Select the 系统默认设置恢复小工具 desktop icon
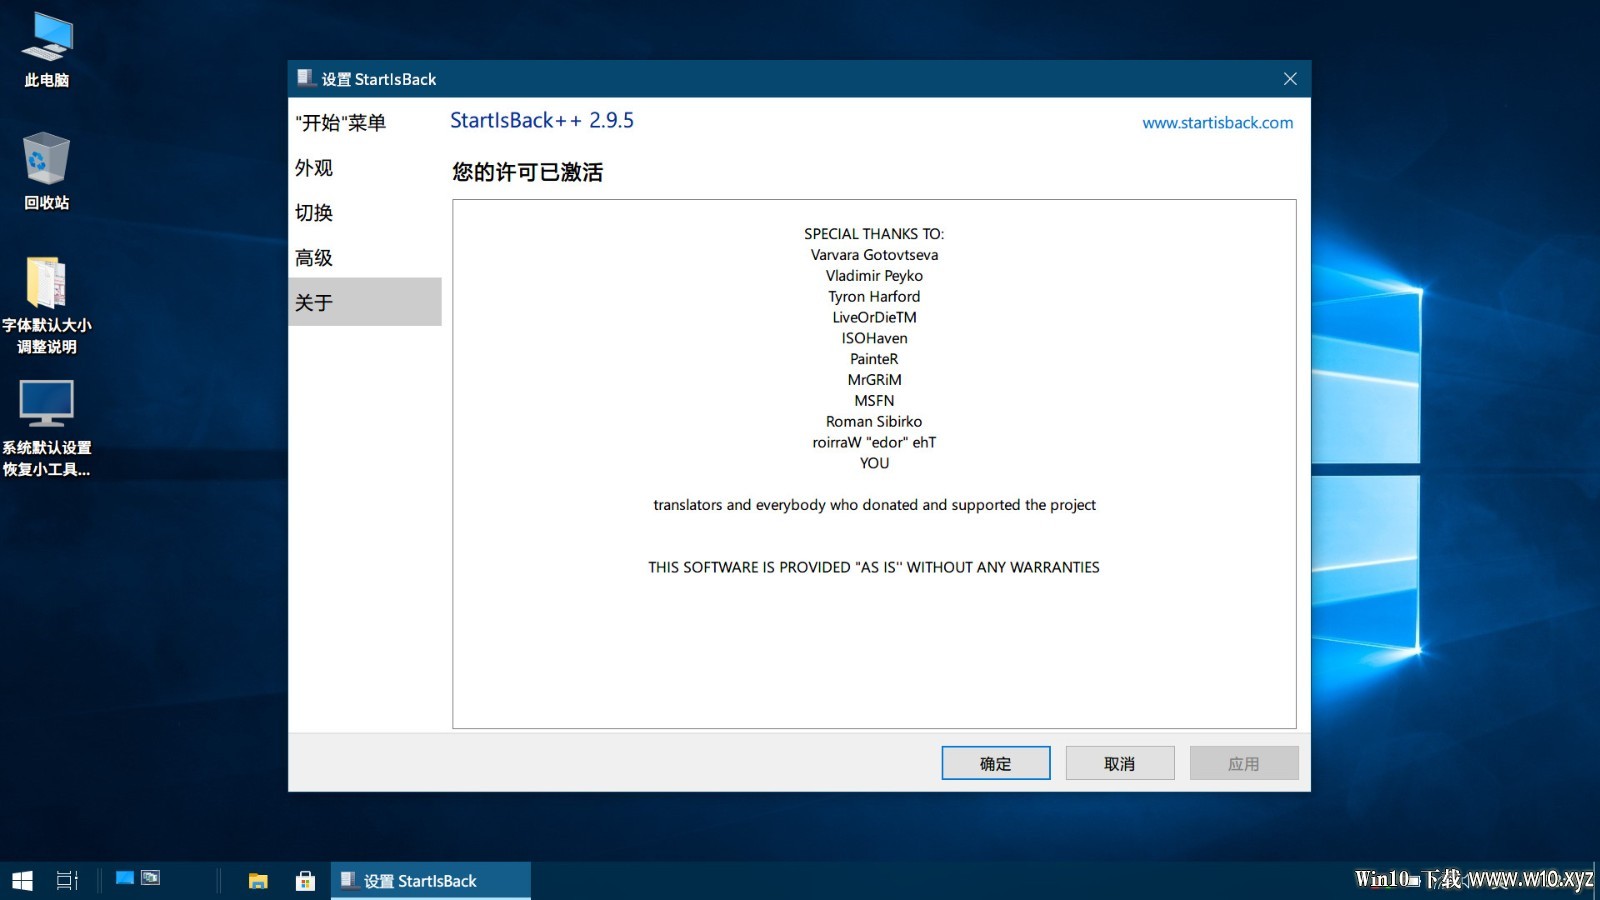 46,428
